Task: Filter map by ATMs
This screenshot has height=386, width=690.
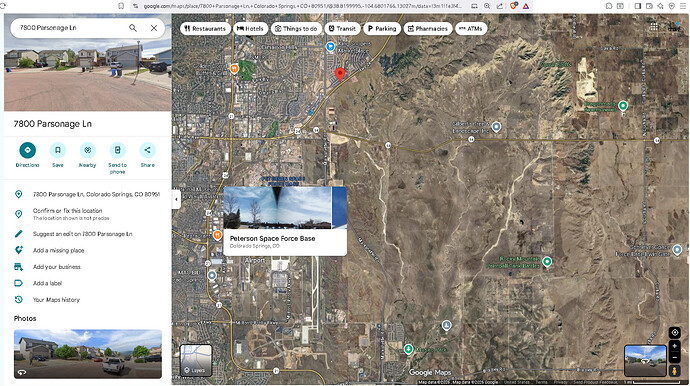Action: pos(471,29)
